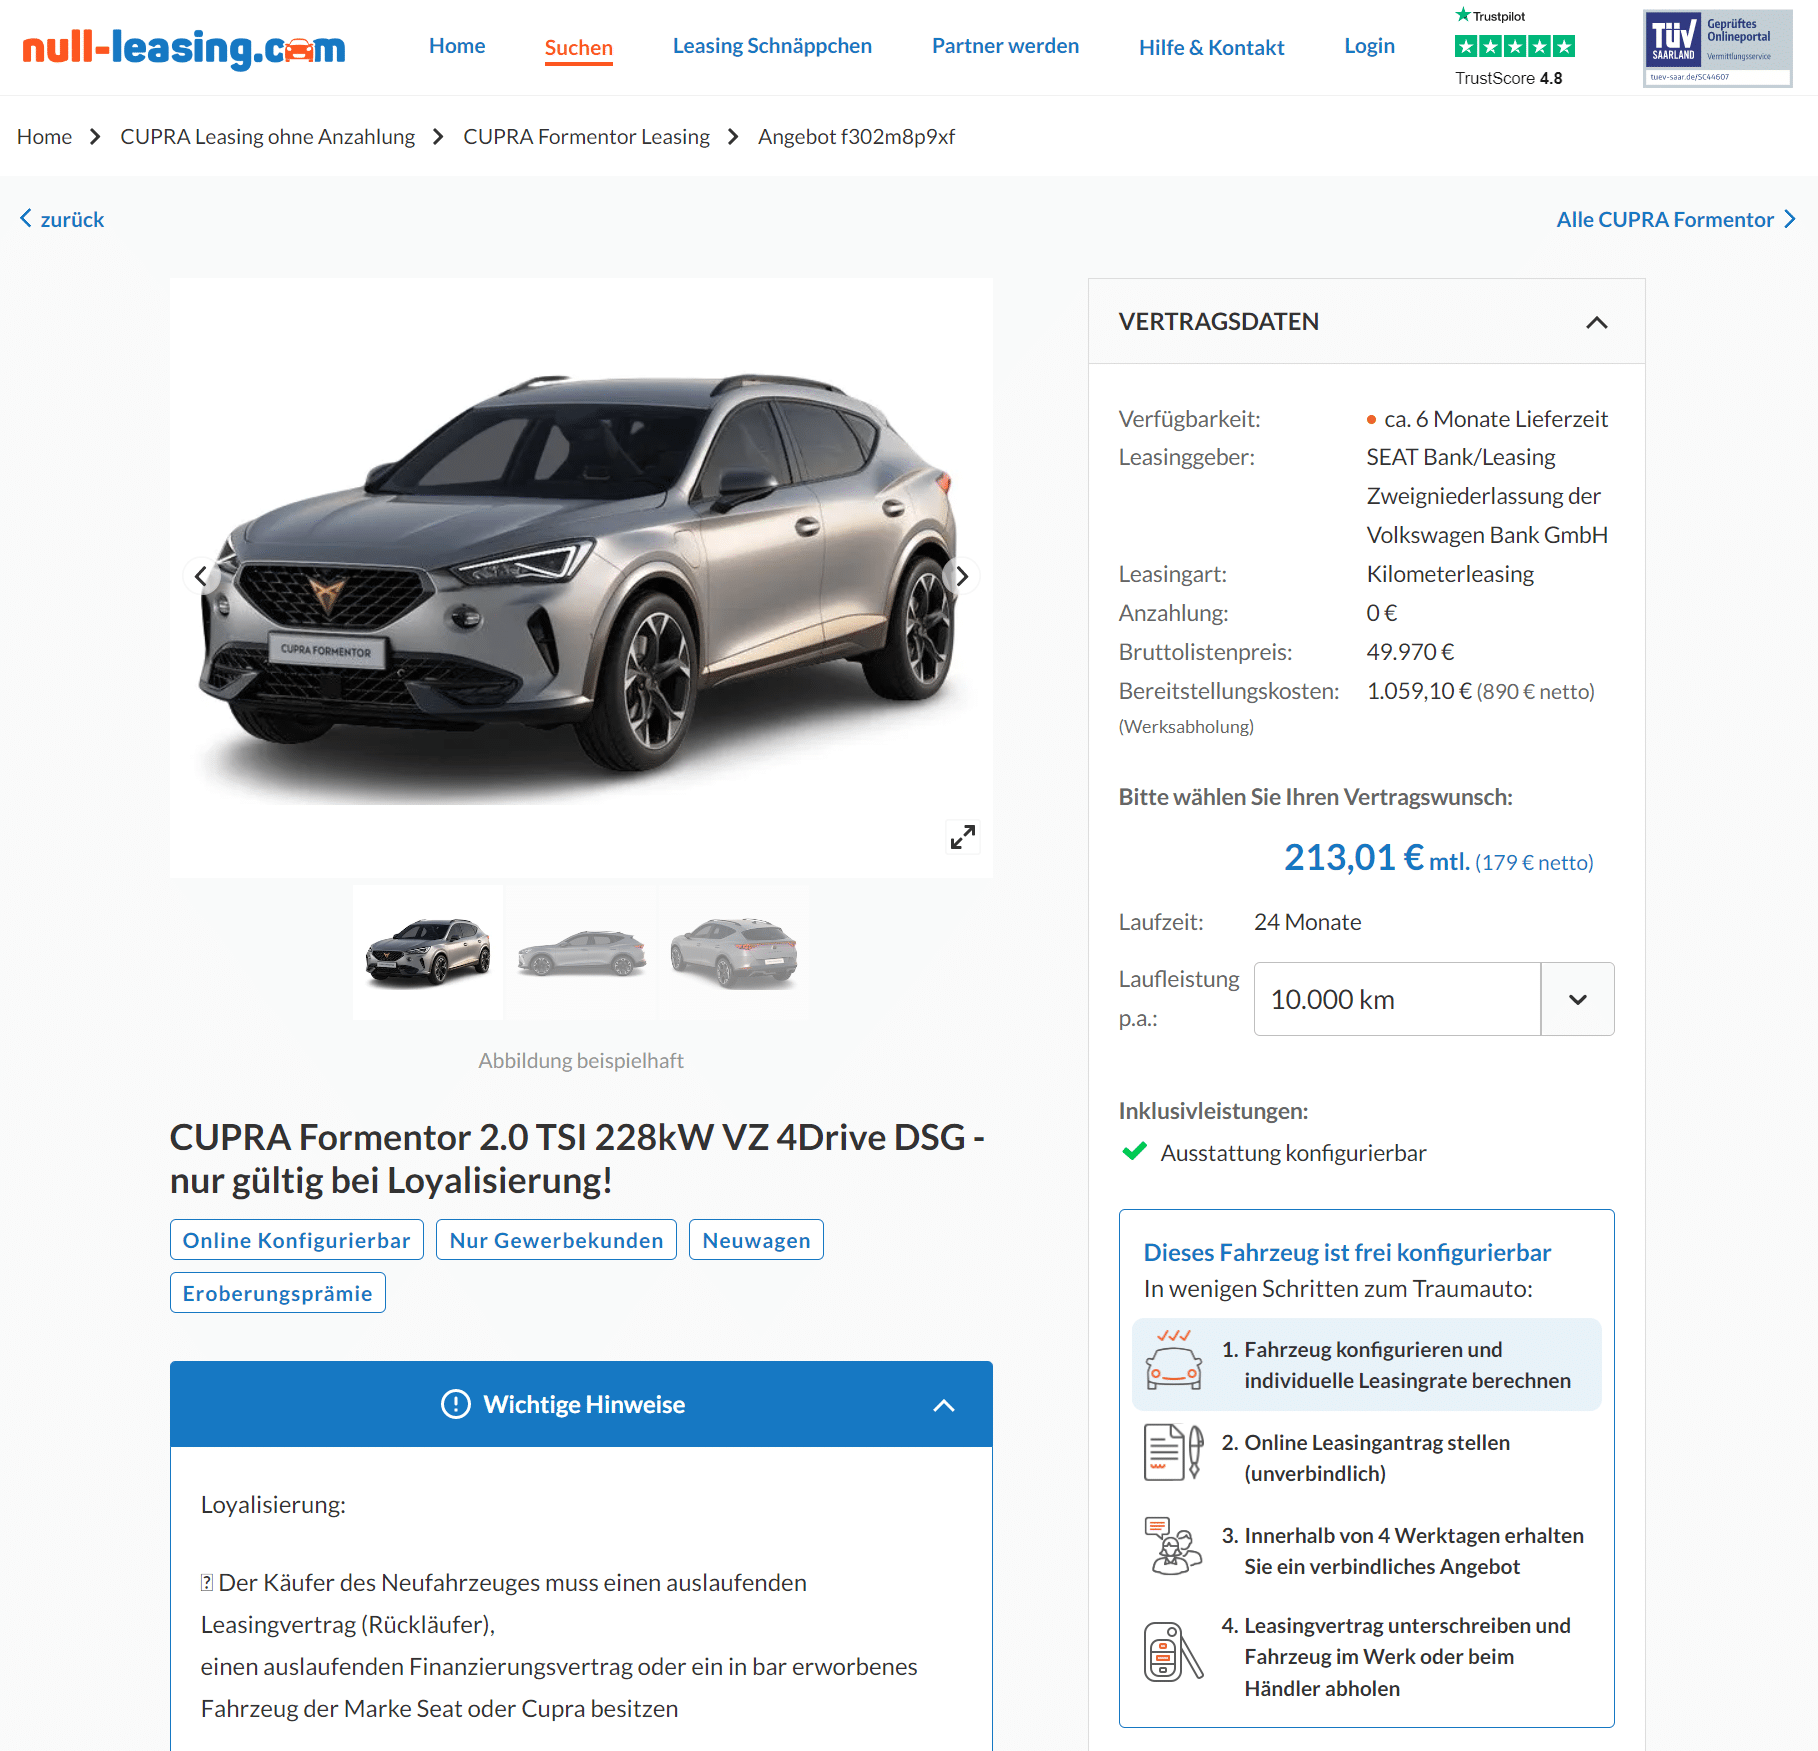Click the chevron after Alle CUPRA Formentor
1818x1751 pixels.
click(1789, 219)
